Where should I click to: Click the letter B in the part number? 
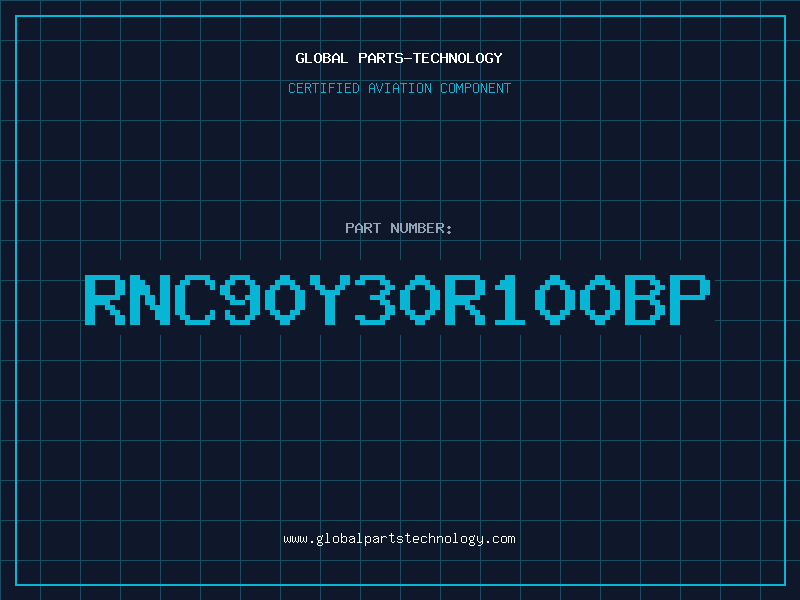(x=645, y=300)
